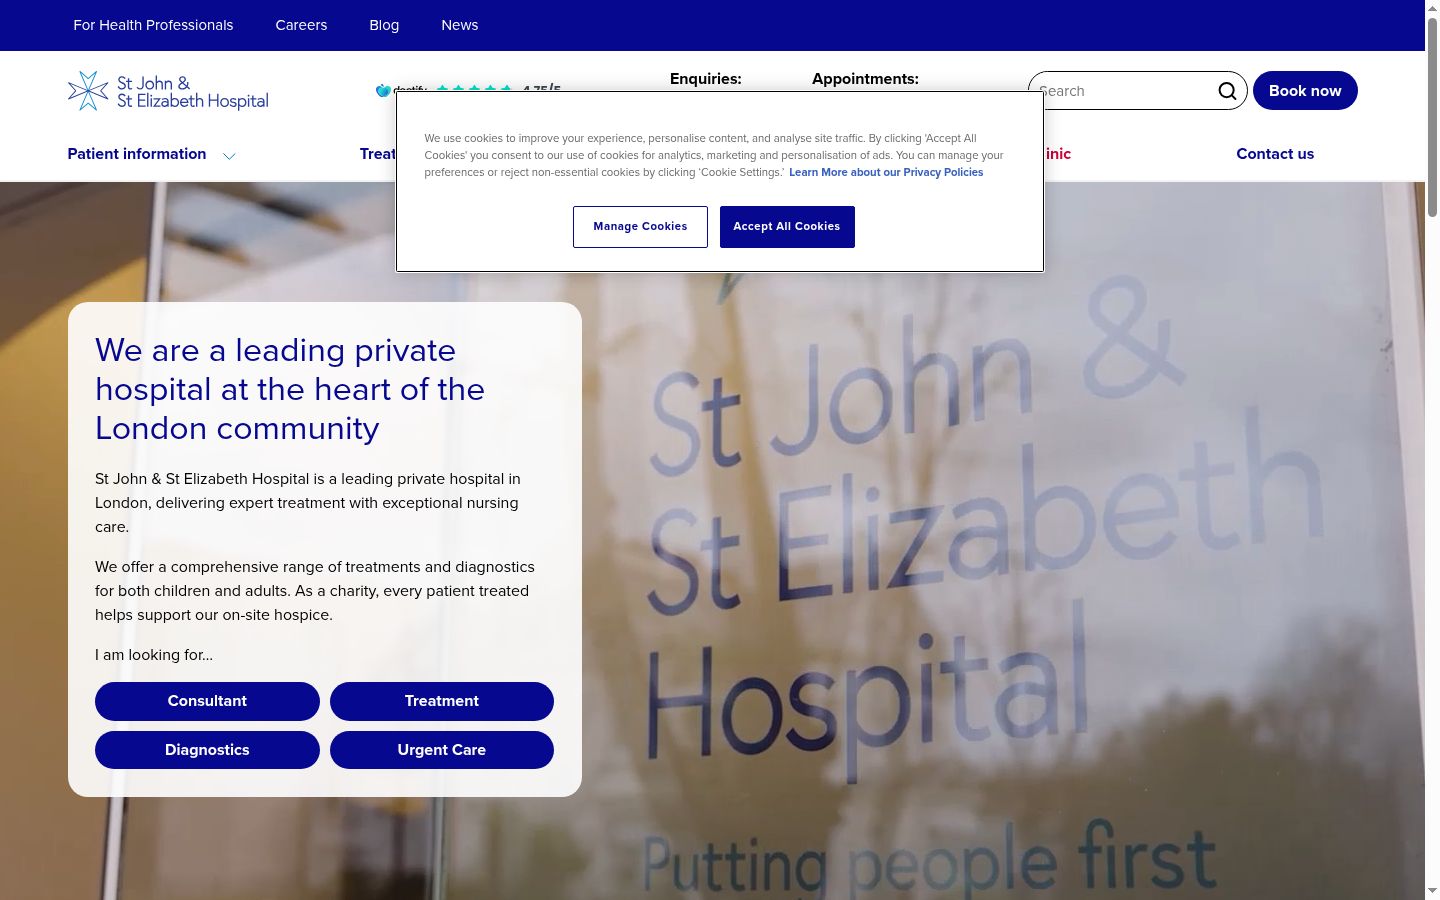The image size is (1440, 900).
Task: Select the Consultant button
Action: tap(207, 701)
